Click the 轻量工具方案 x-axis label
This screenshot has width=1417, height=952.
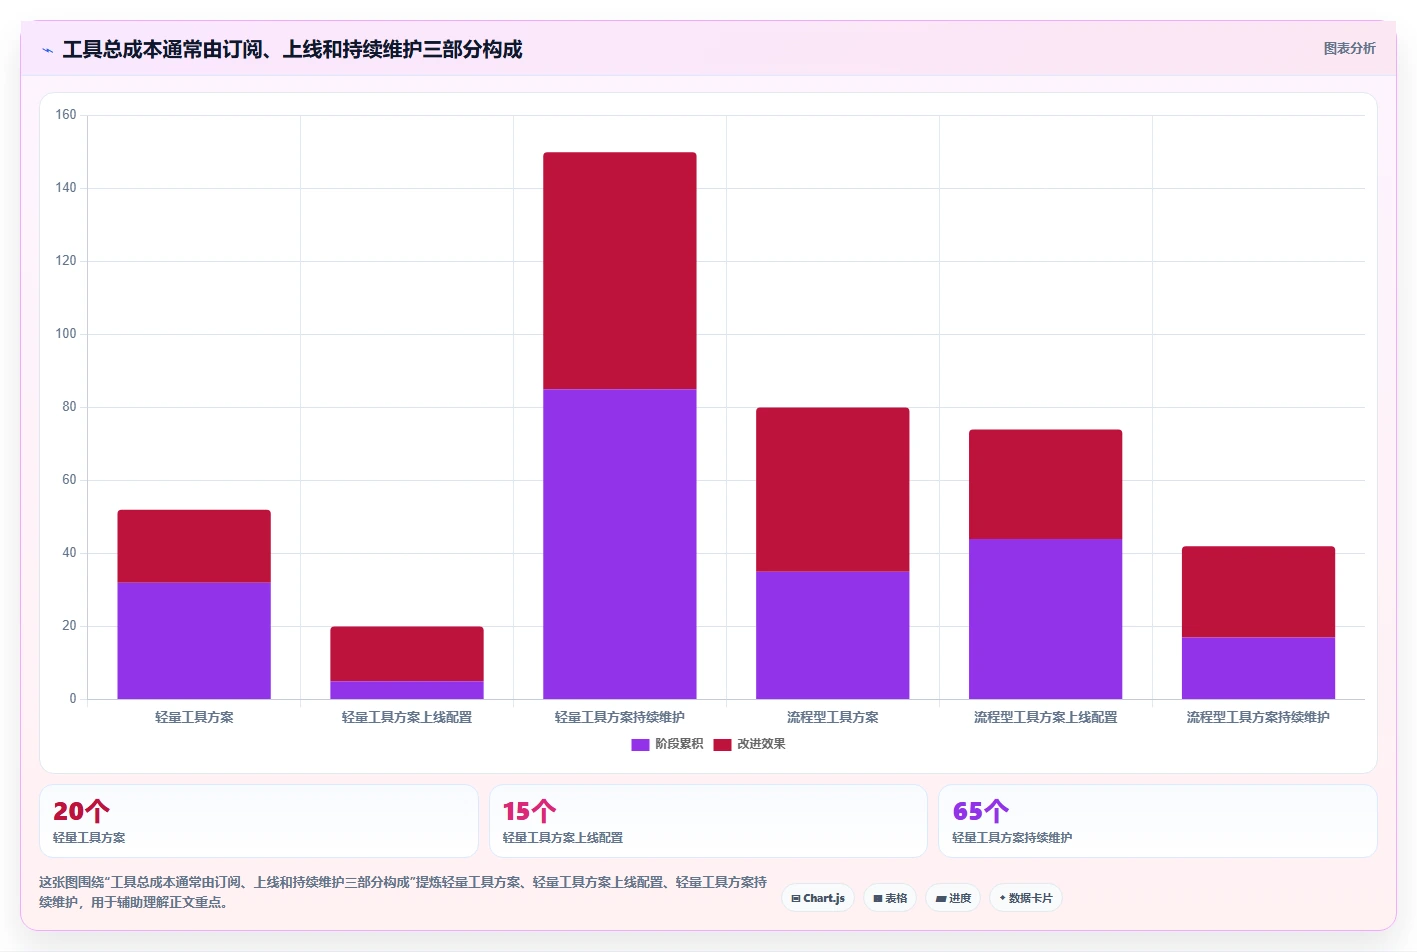(194, 717)
